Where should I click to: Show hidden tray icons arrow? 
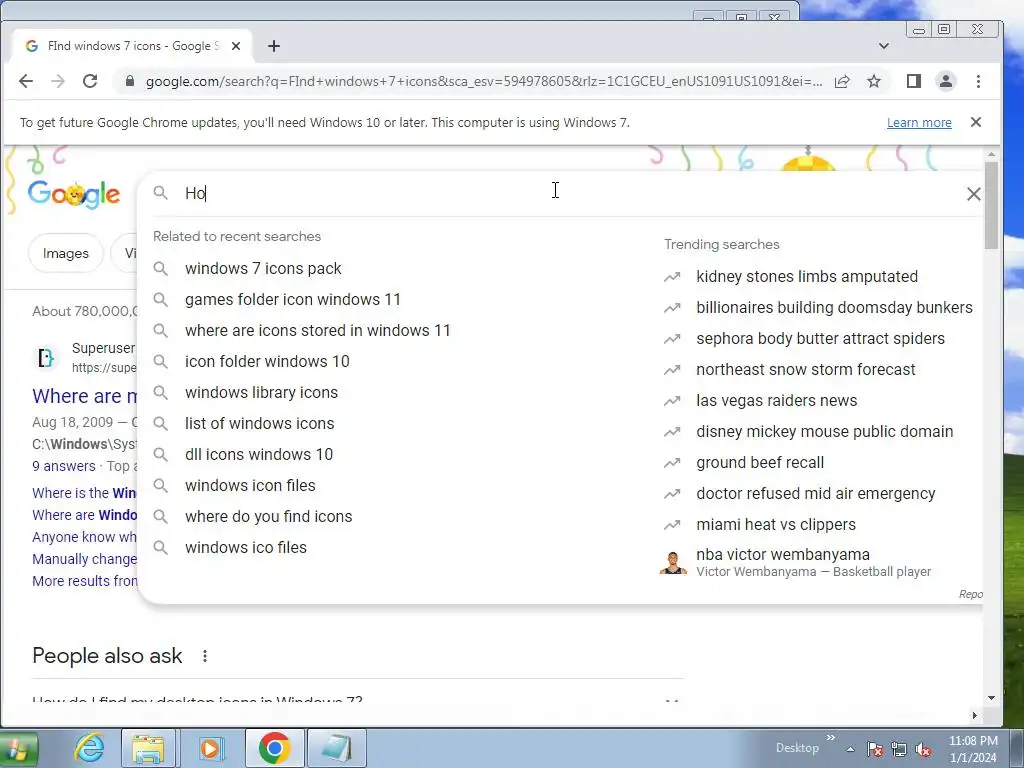pos(850,749)
